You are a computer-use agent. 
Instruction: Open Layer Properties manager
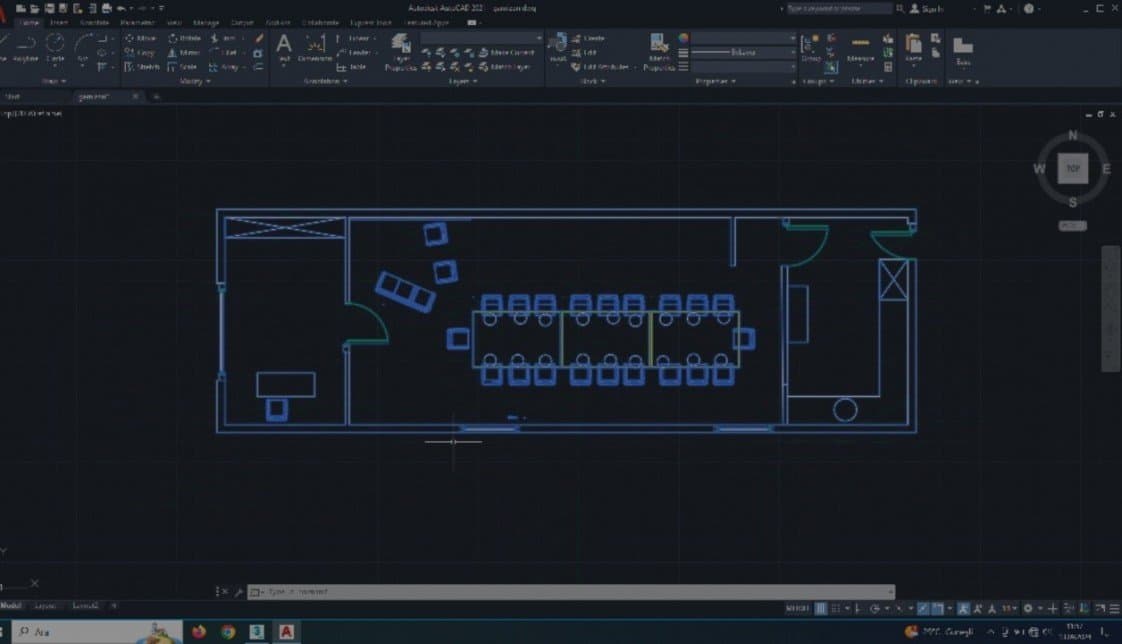[x=401, y=52]
